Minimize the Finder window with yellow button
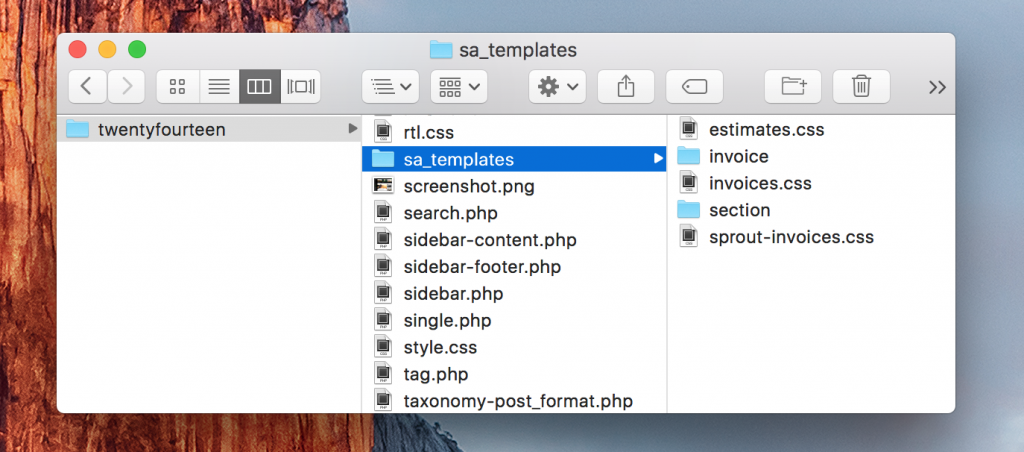Screen dimensions: 1024x452 107,49
